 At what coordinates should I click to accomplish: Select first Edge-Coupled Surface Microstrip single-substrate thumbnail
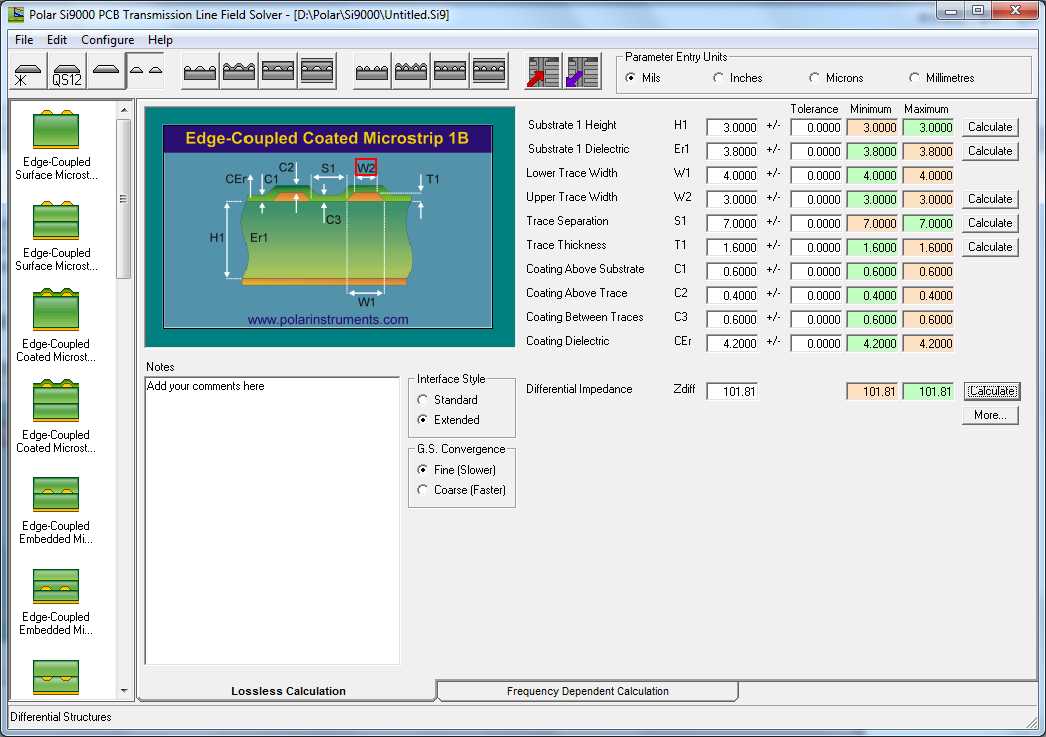(x=56, y=129)
